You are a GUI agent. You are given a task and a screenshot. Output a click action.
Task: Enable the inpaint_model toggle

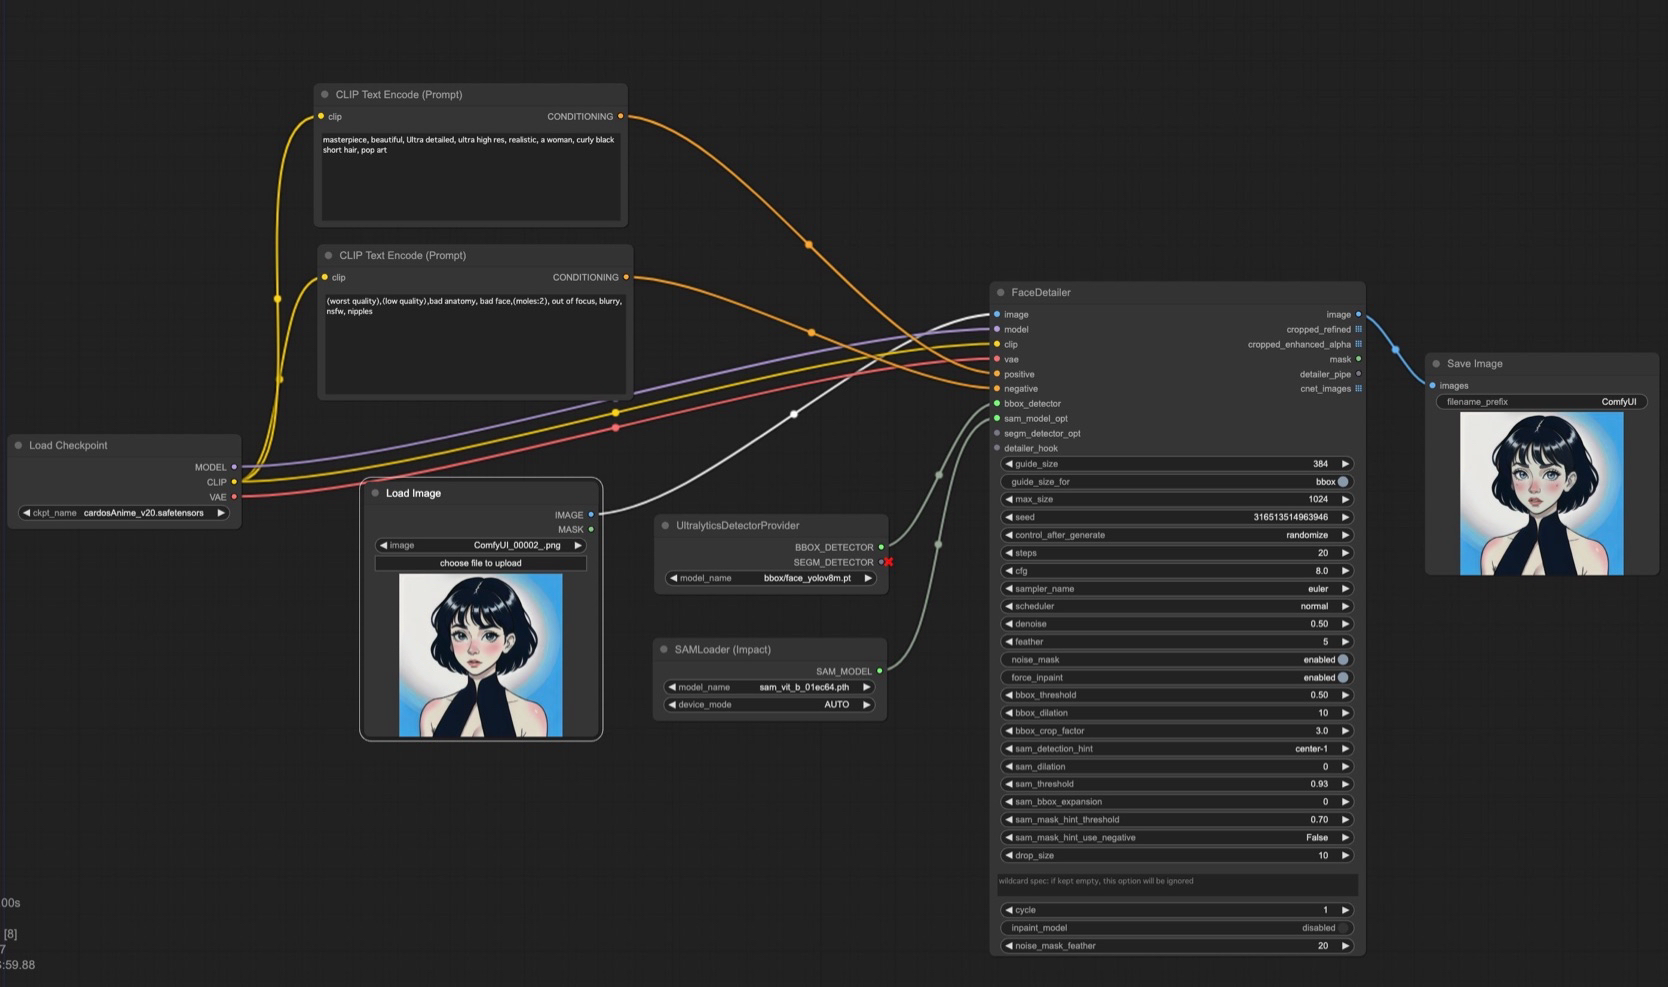tap(1343, 928)
